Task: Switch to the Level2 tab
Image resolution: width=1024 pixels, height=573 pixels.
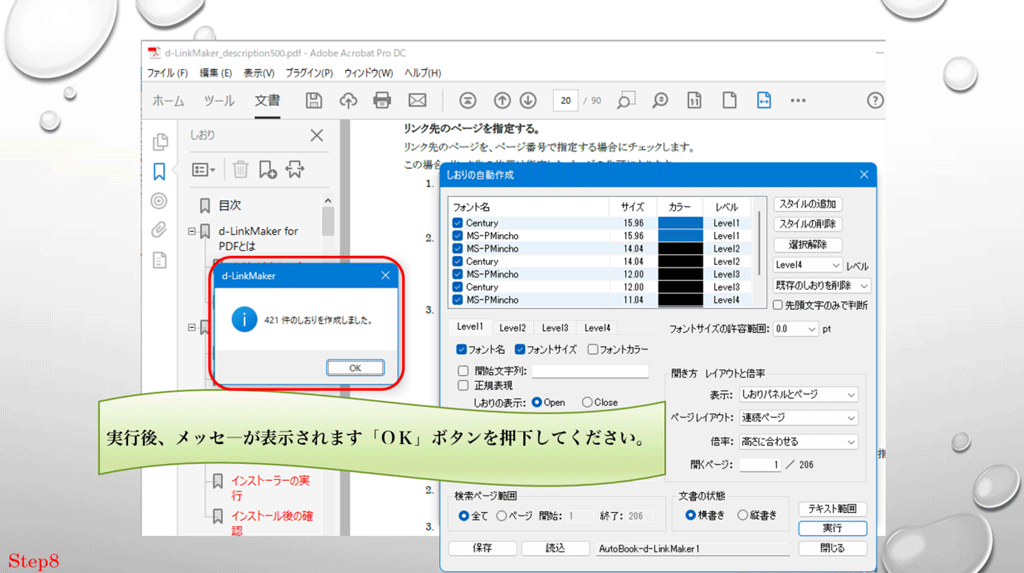Action: [512, 327]
